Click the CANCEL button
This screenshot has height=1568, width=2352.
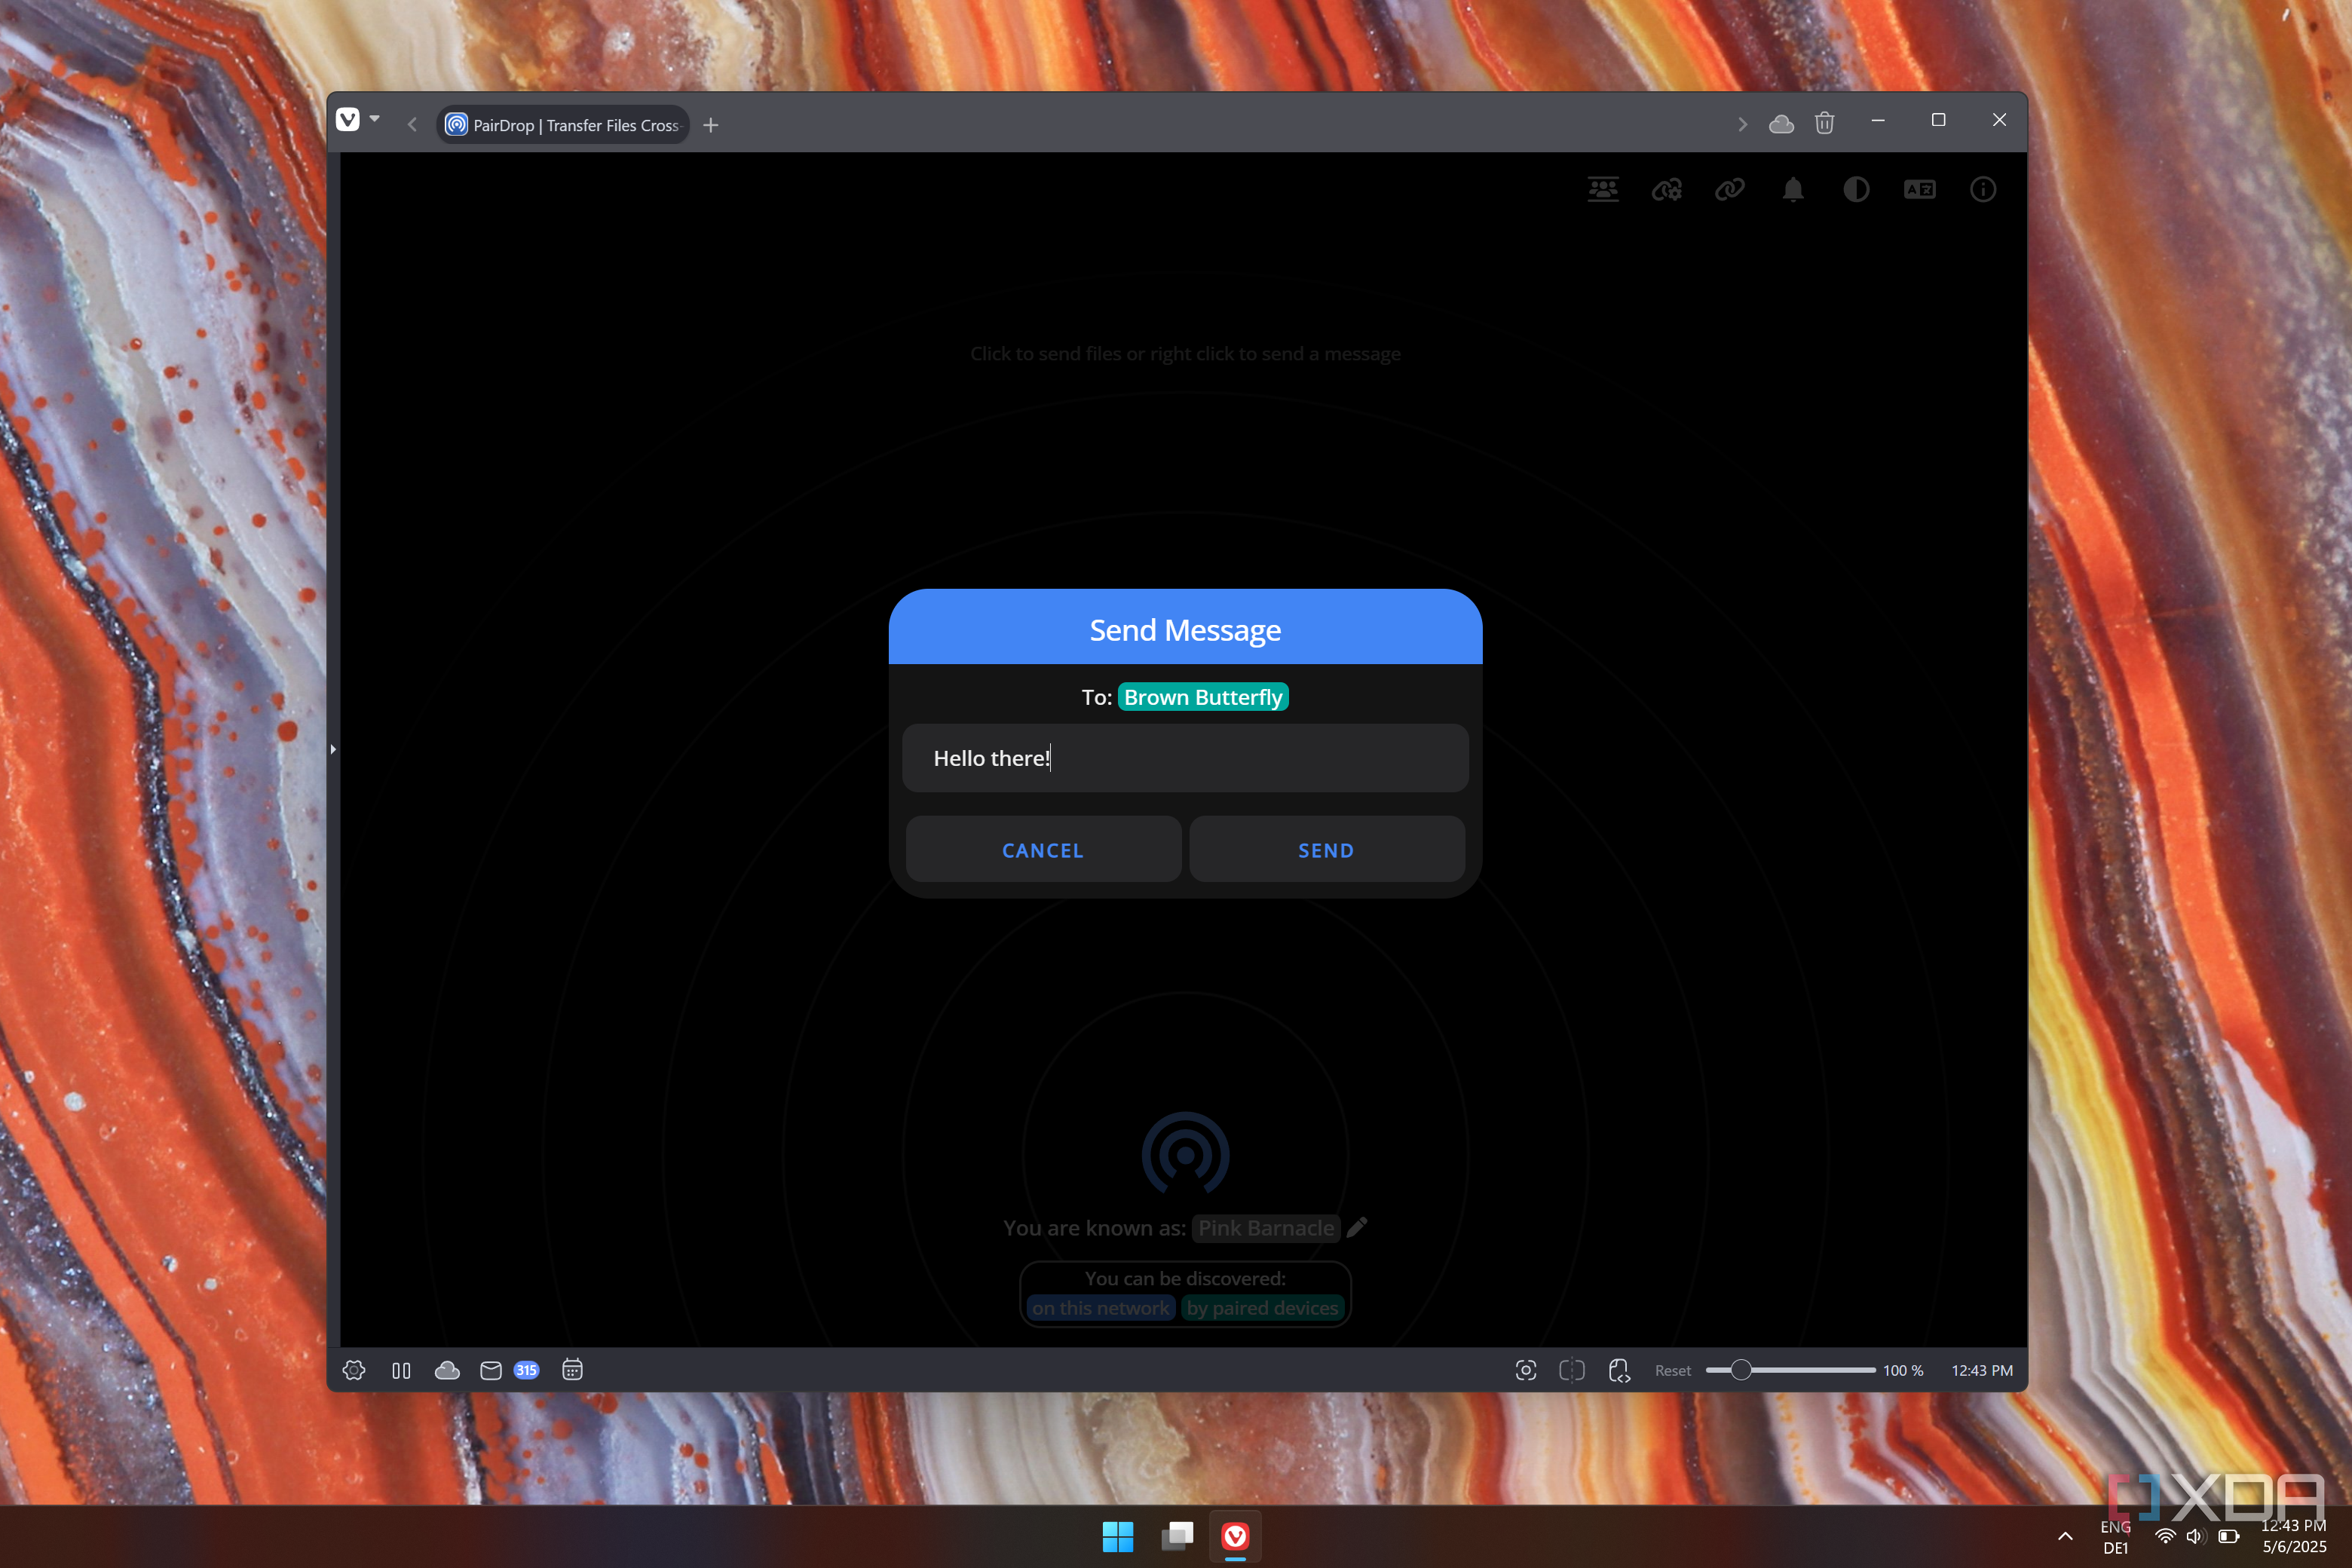coord(1043,849)
